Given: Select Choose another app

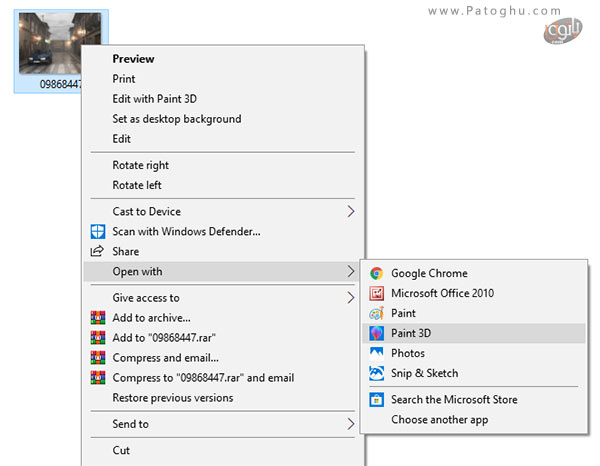Looking at the screenshot, I should (x=474, y=420).
